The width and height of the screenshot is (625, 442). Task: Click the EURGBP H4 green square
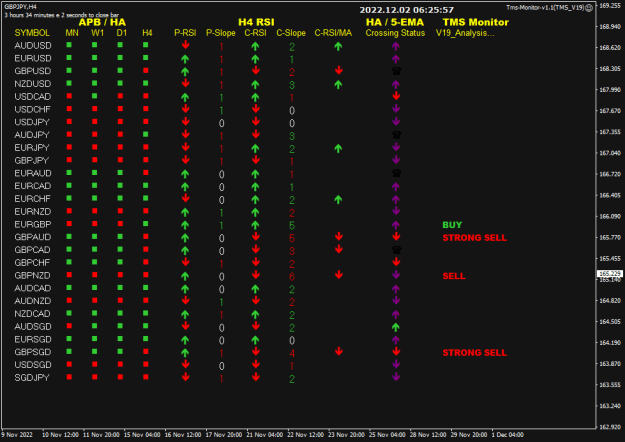point(145,224)
